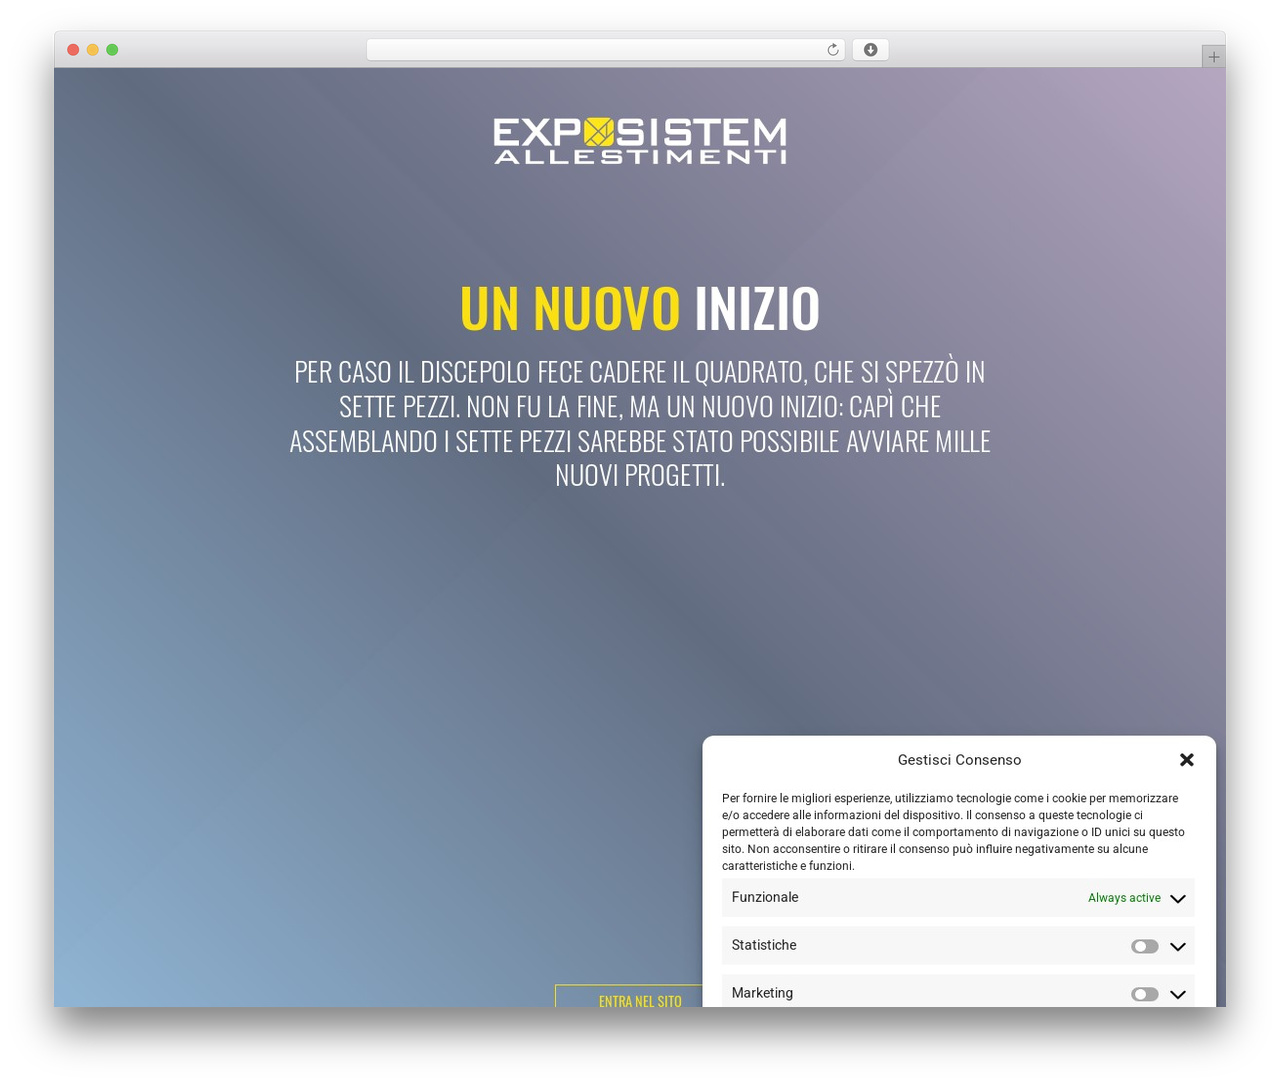
Task: Click the 'Per caso il discepolo' paragraph
Action: pos(640,423)
